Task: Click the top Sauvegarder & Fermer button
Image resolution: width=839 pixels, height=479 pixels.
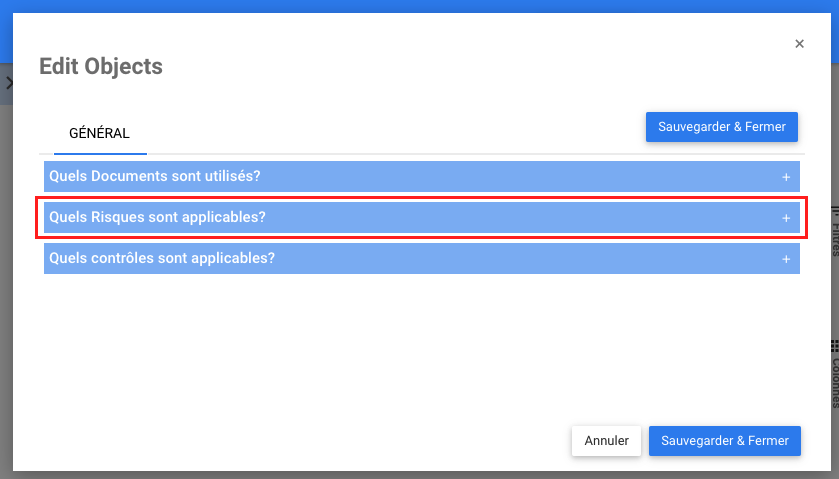Action: [x=721, y=127]
